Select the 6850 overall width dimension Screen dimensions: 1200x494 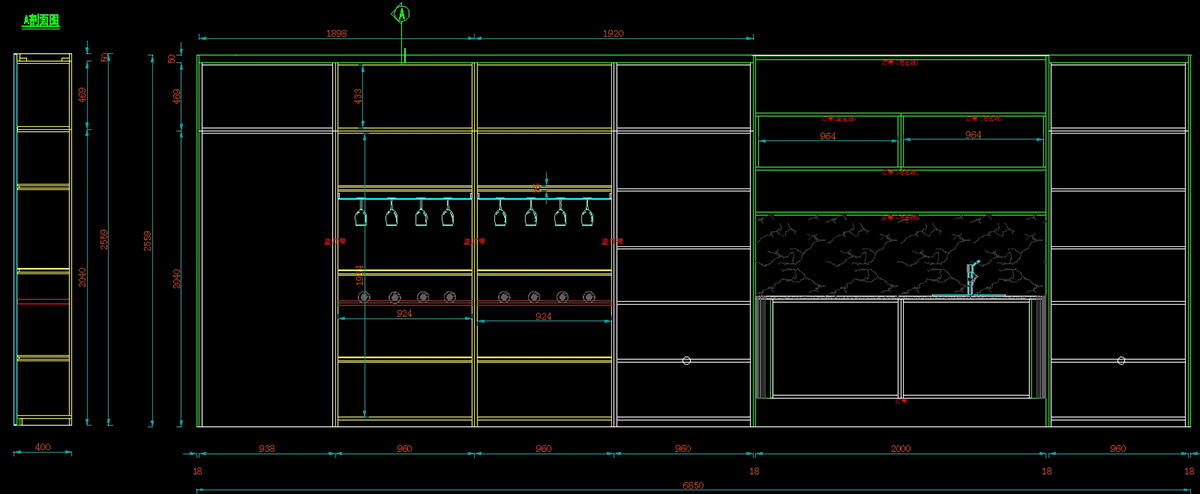point(693,485)
